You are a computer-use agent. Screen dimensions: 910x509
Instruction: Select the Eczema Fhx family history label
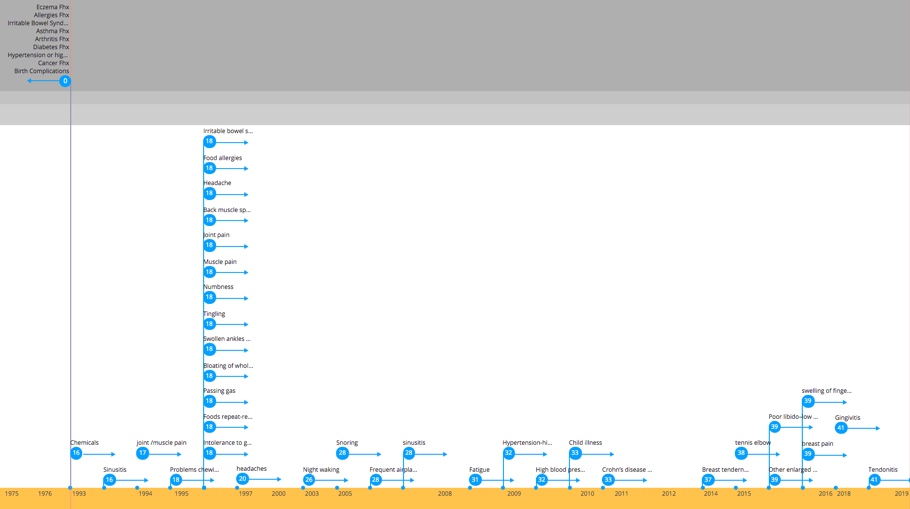[x=52, y=7]
